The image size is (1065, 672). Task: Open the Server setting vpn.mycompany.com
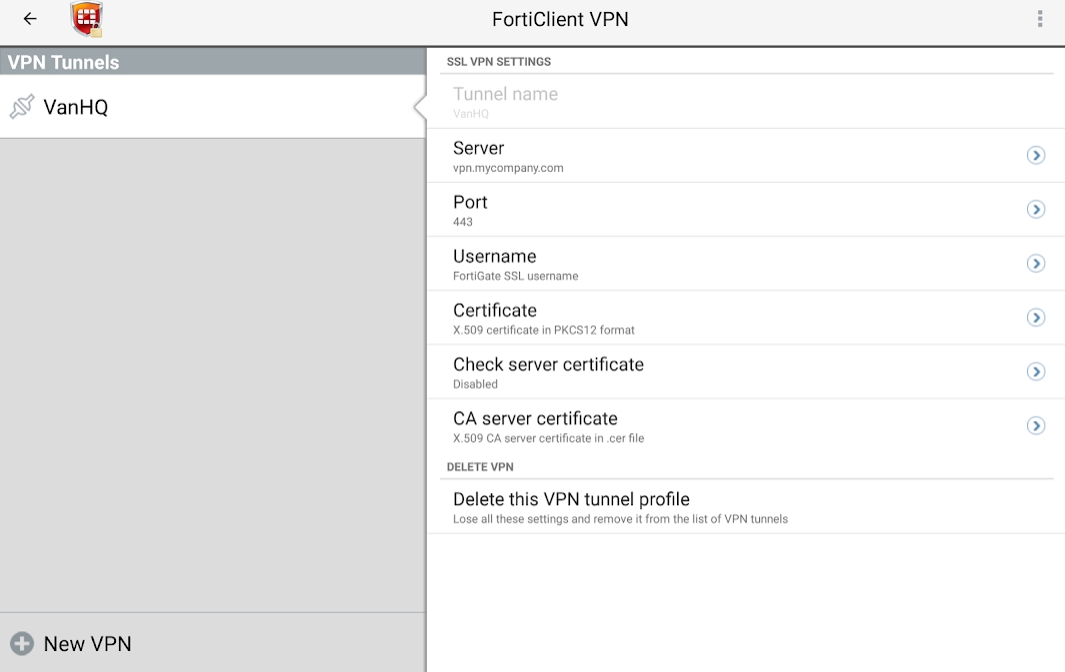(x=508, y=156)
